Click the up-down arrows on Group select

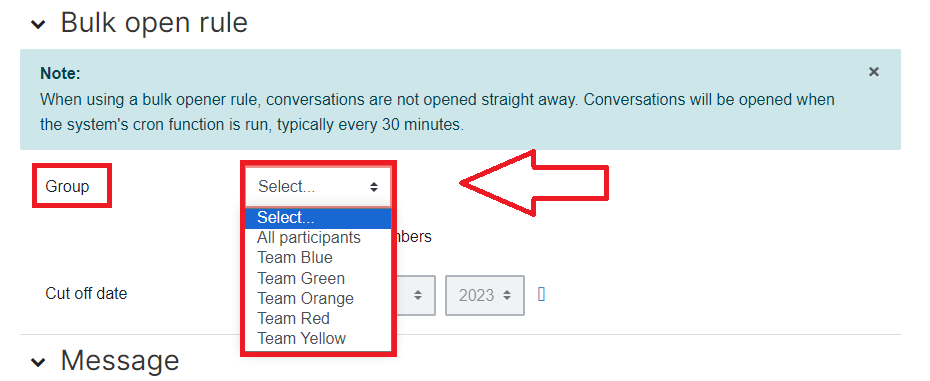[x=374, y=187]
